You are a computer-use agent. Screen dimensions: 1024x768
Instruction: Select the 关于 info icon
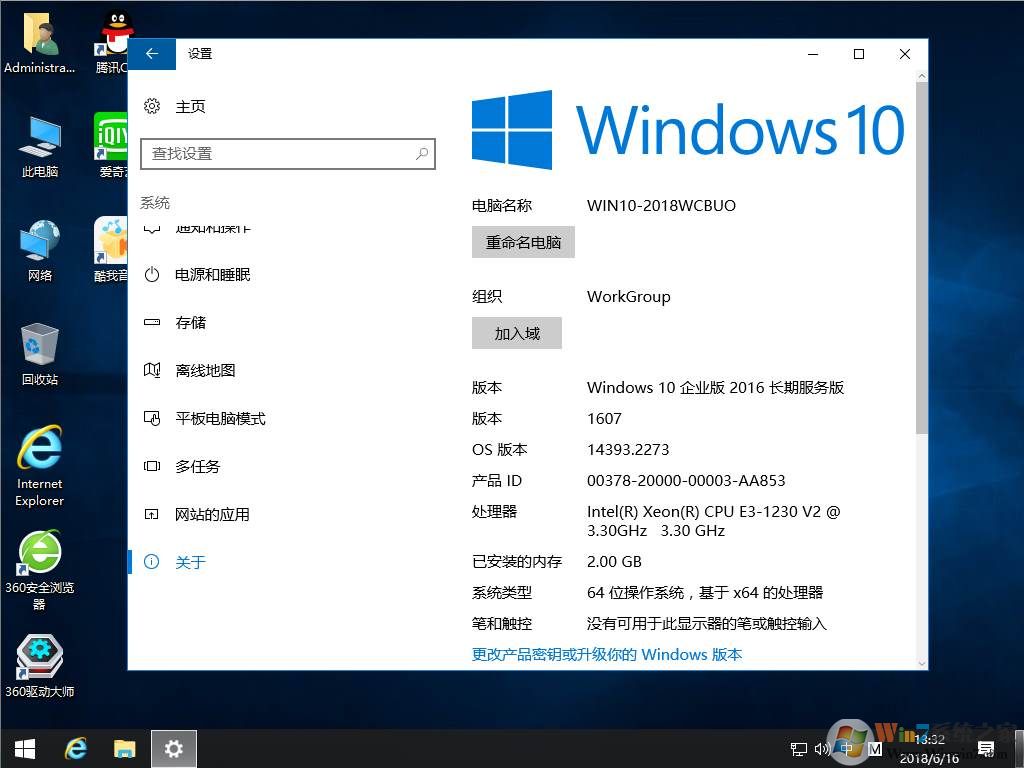coord(152,562)
